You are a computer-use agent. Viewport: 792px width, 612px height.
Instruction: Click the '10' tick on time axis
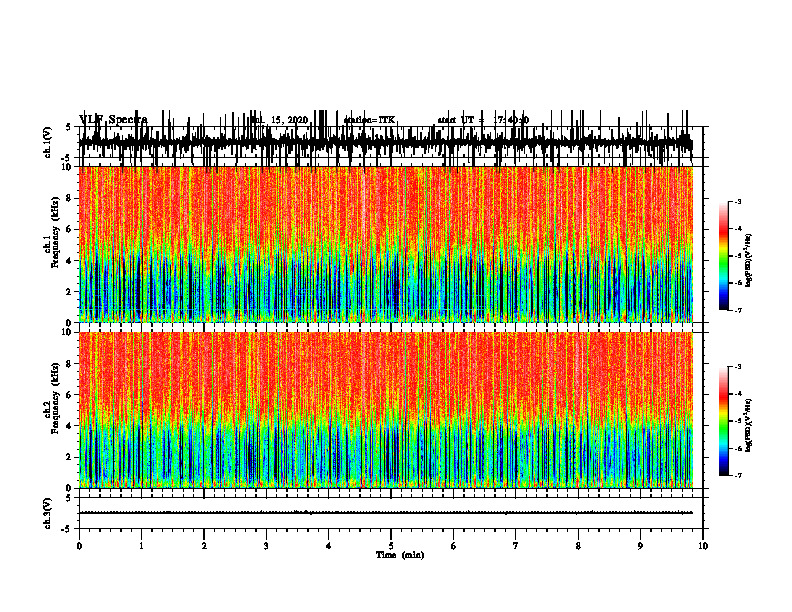tap(703, 546)
